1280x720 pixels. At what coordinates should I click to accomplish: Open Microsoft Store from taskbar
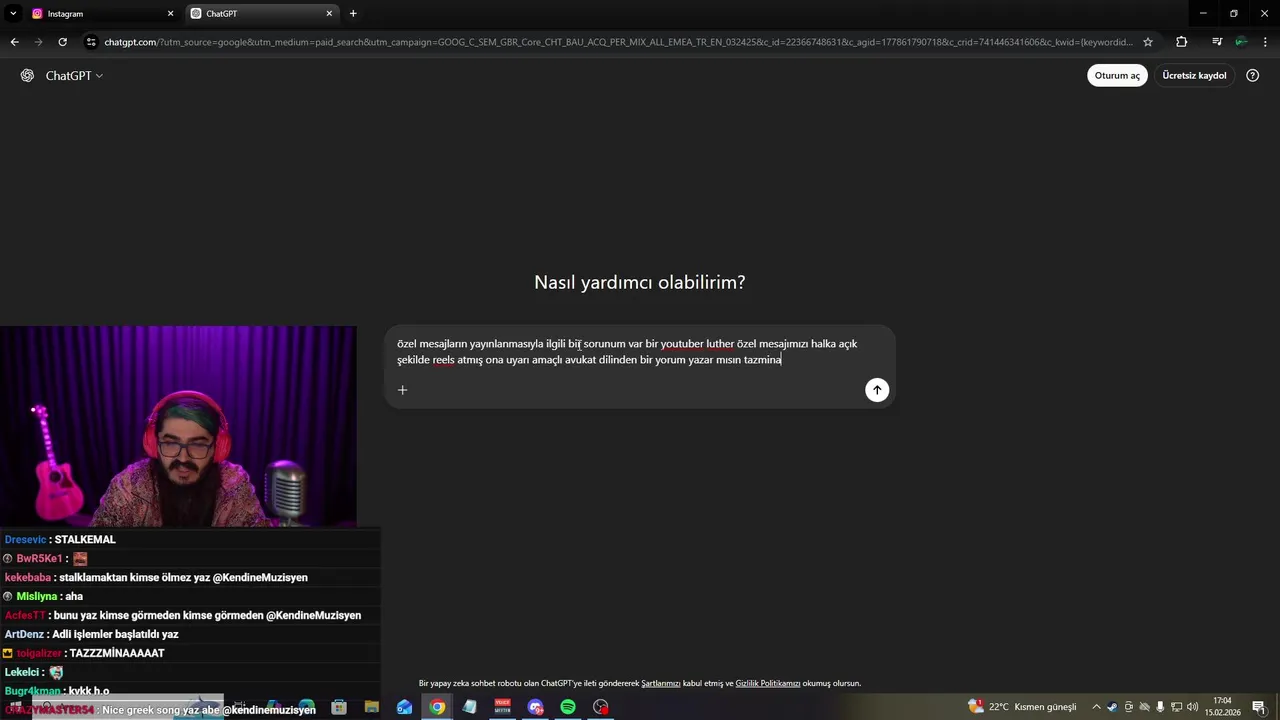[339, 707]
